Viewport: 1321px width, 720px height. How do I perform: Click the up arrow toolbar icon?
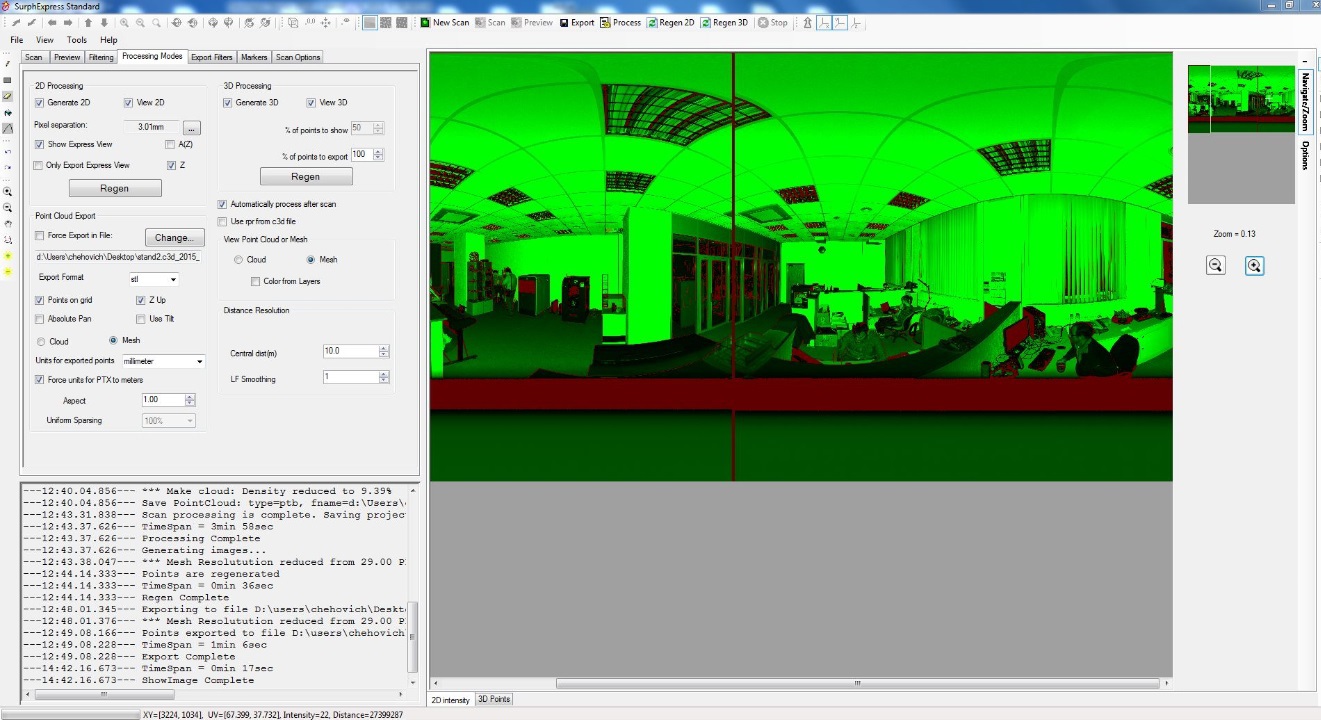click(x=88, y=22)
